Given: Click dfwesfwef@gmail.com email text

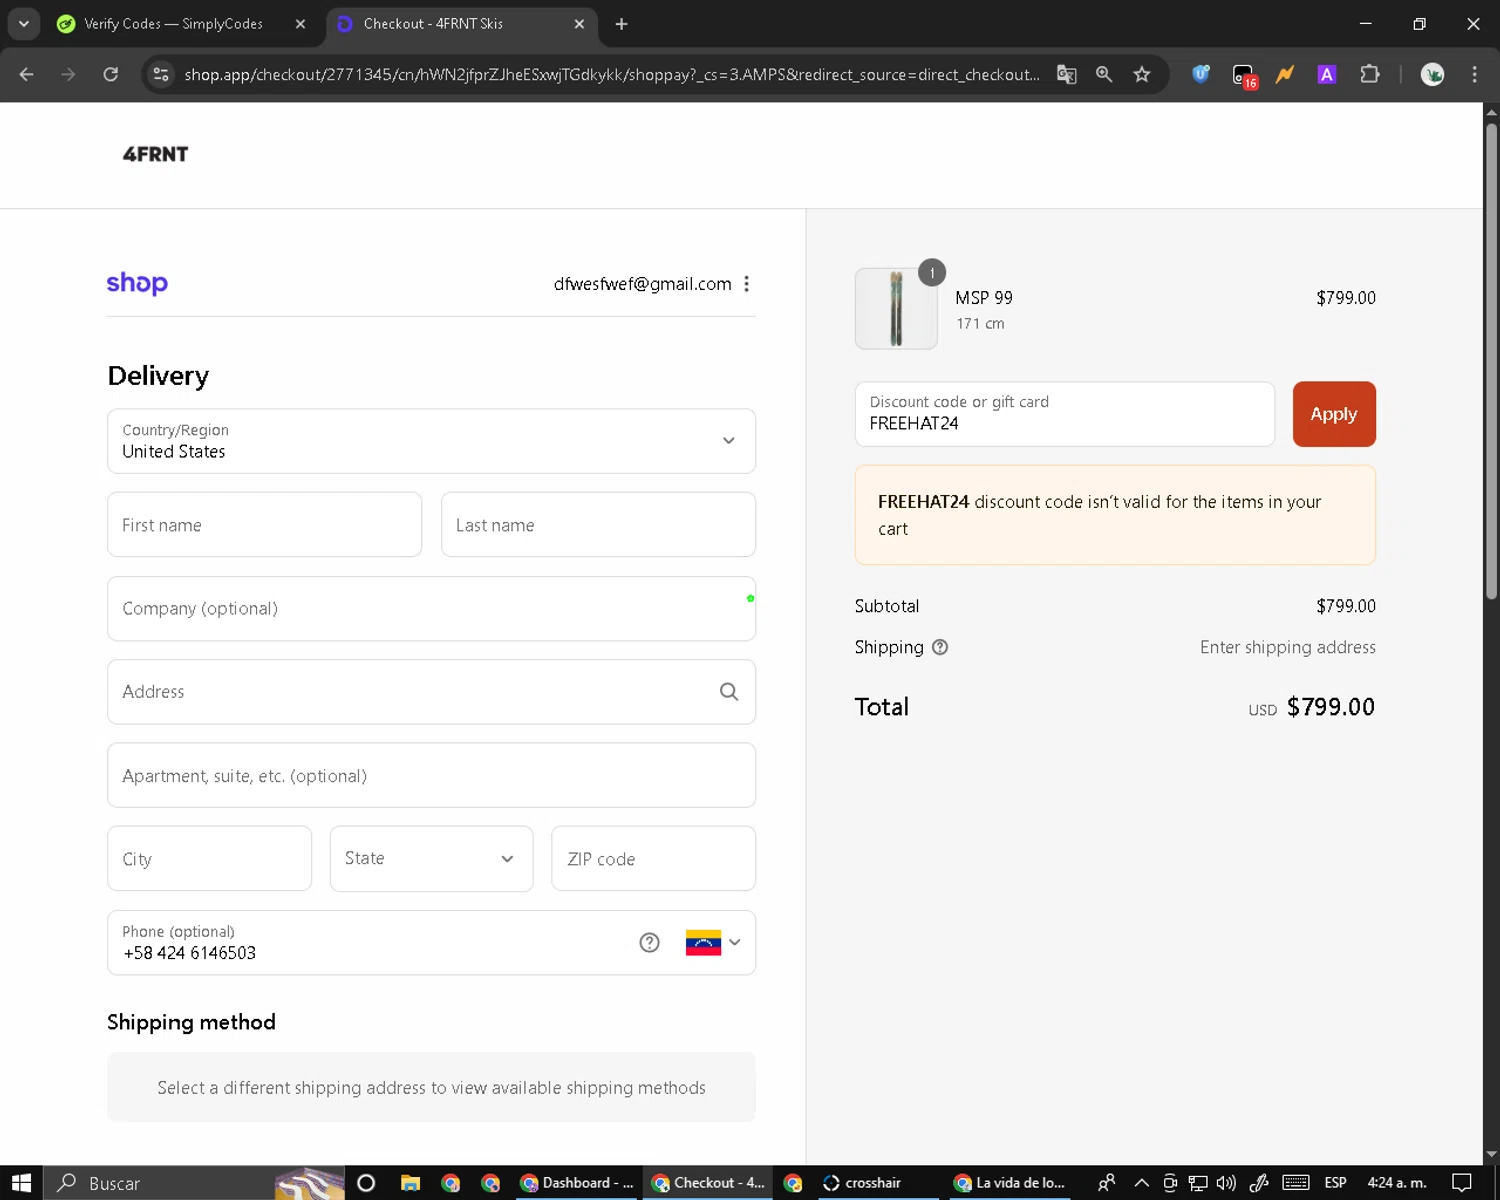Looking at the screenshot, I should 642,284.
